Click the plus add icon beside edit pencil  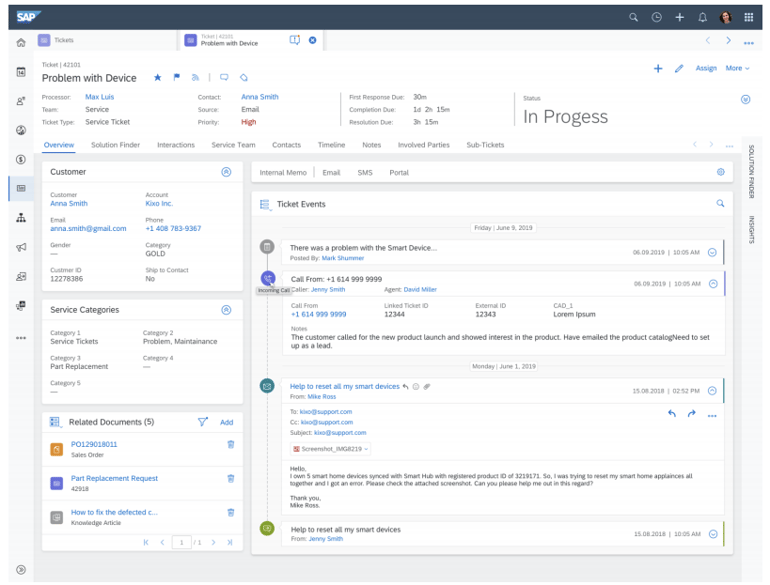click(658, 69)
